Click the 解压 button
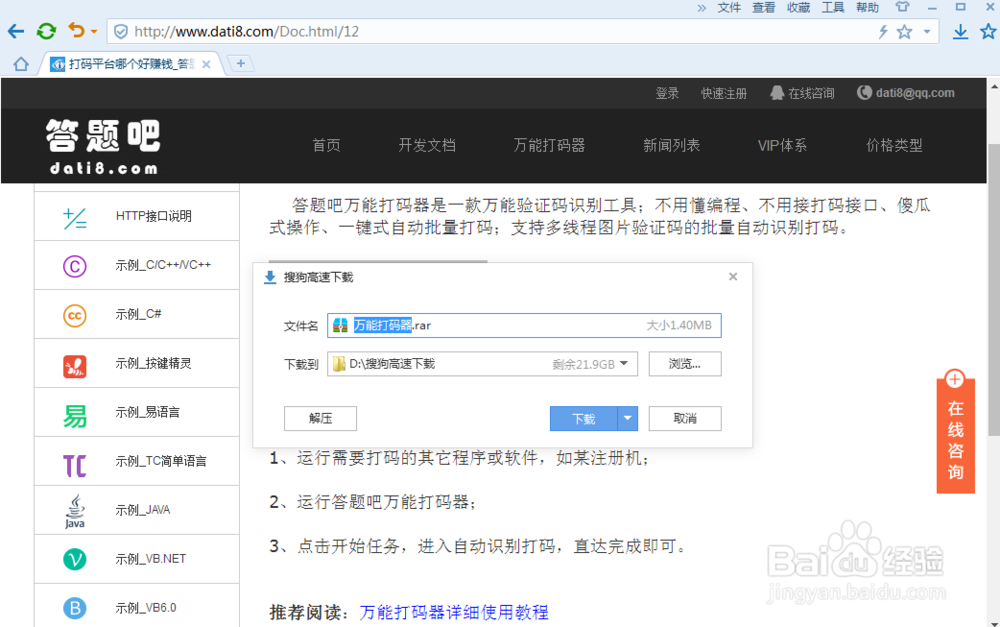 (x=320, y=418)
